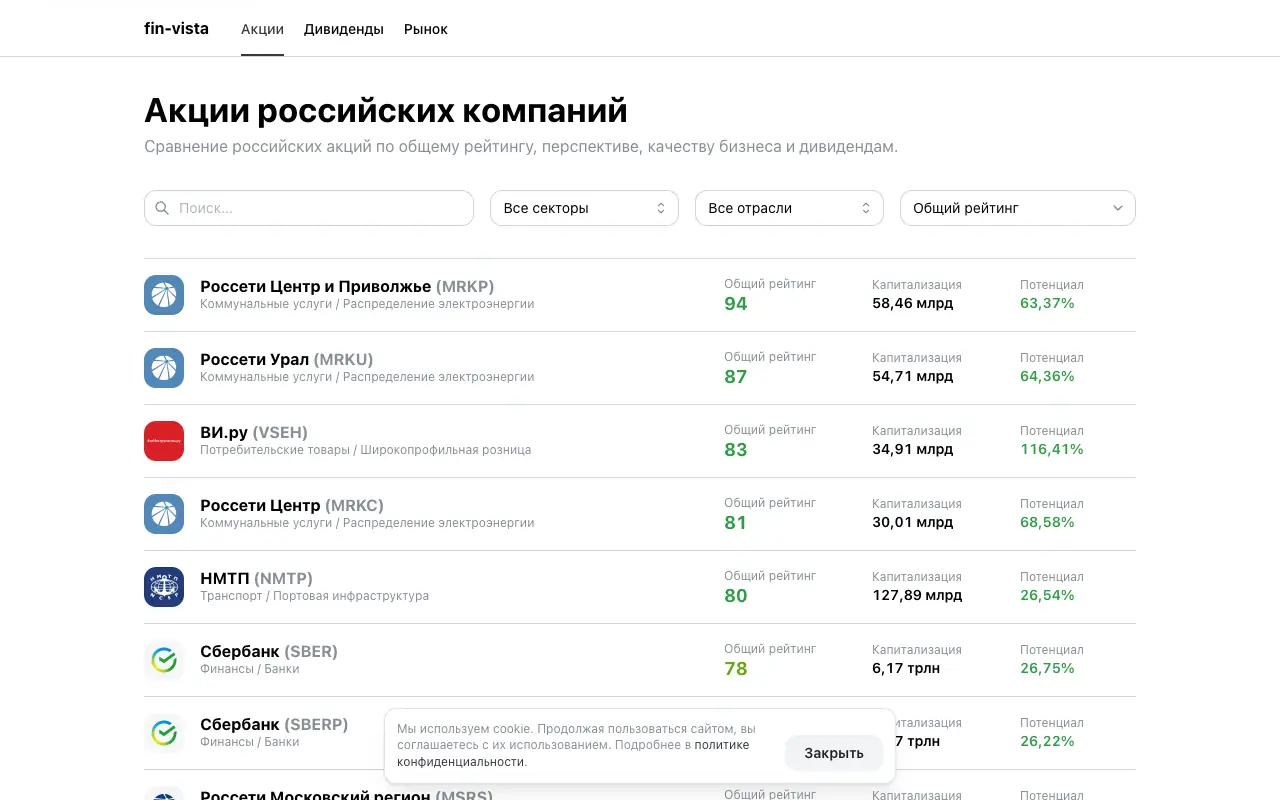Click capitalization 6,17 трлн

(906, 668)
